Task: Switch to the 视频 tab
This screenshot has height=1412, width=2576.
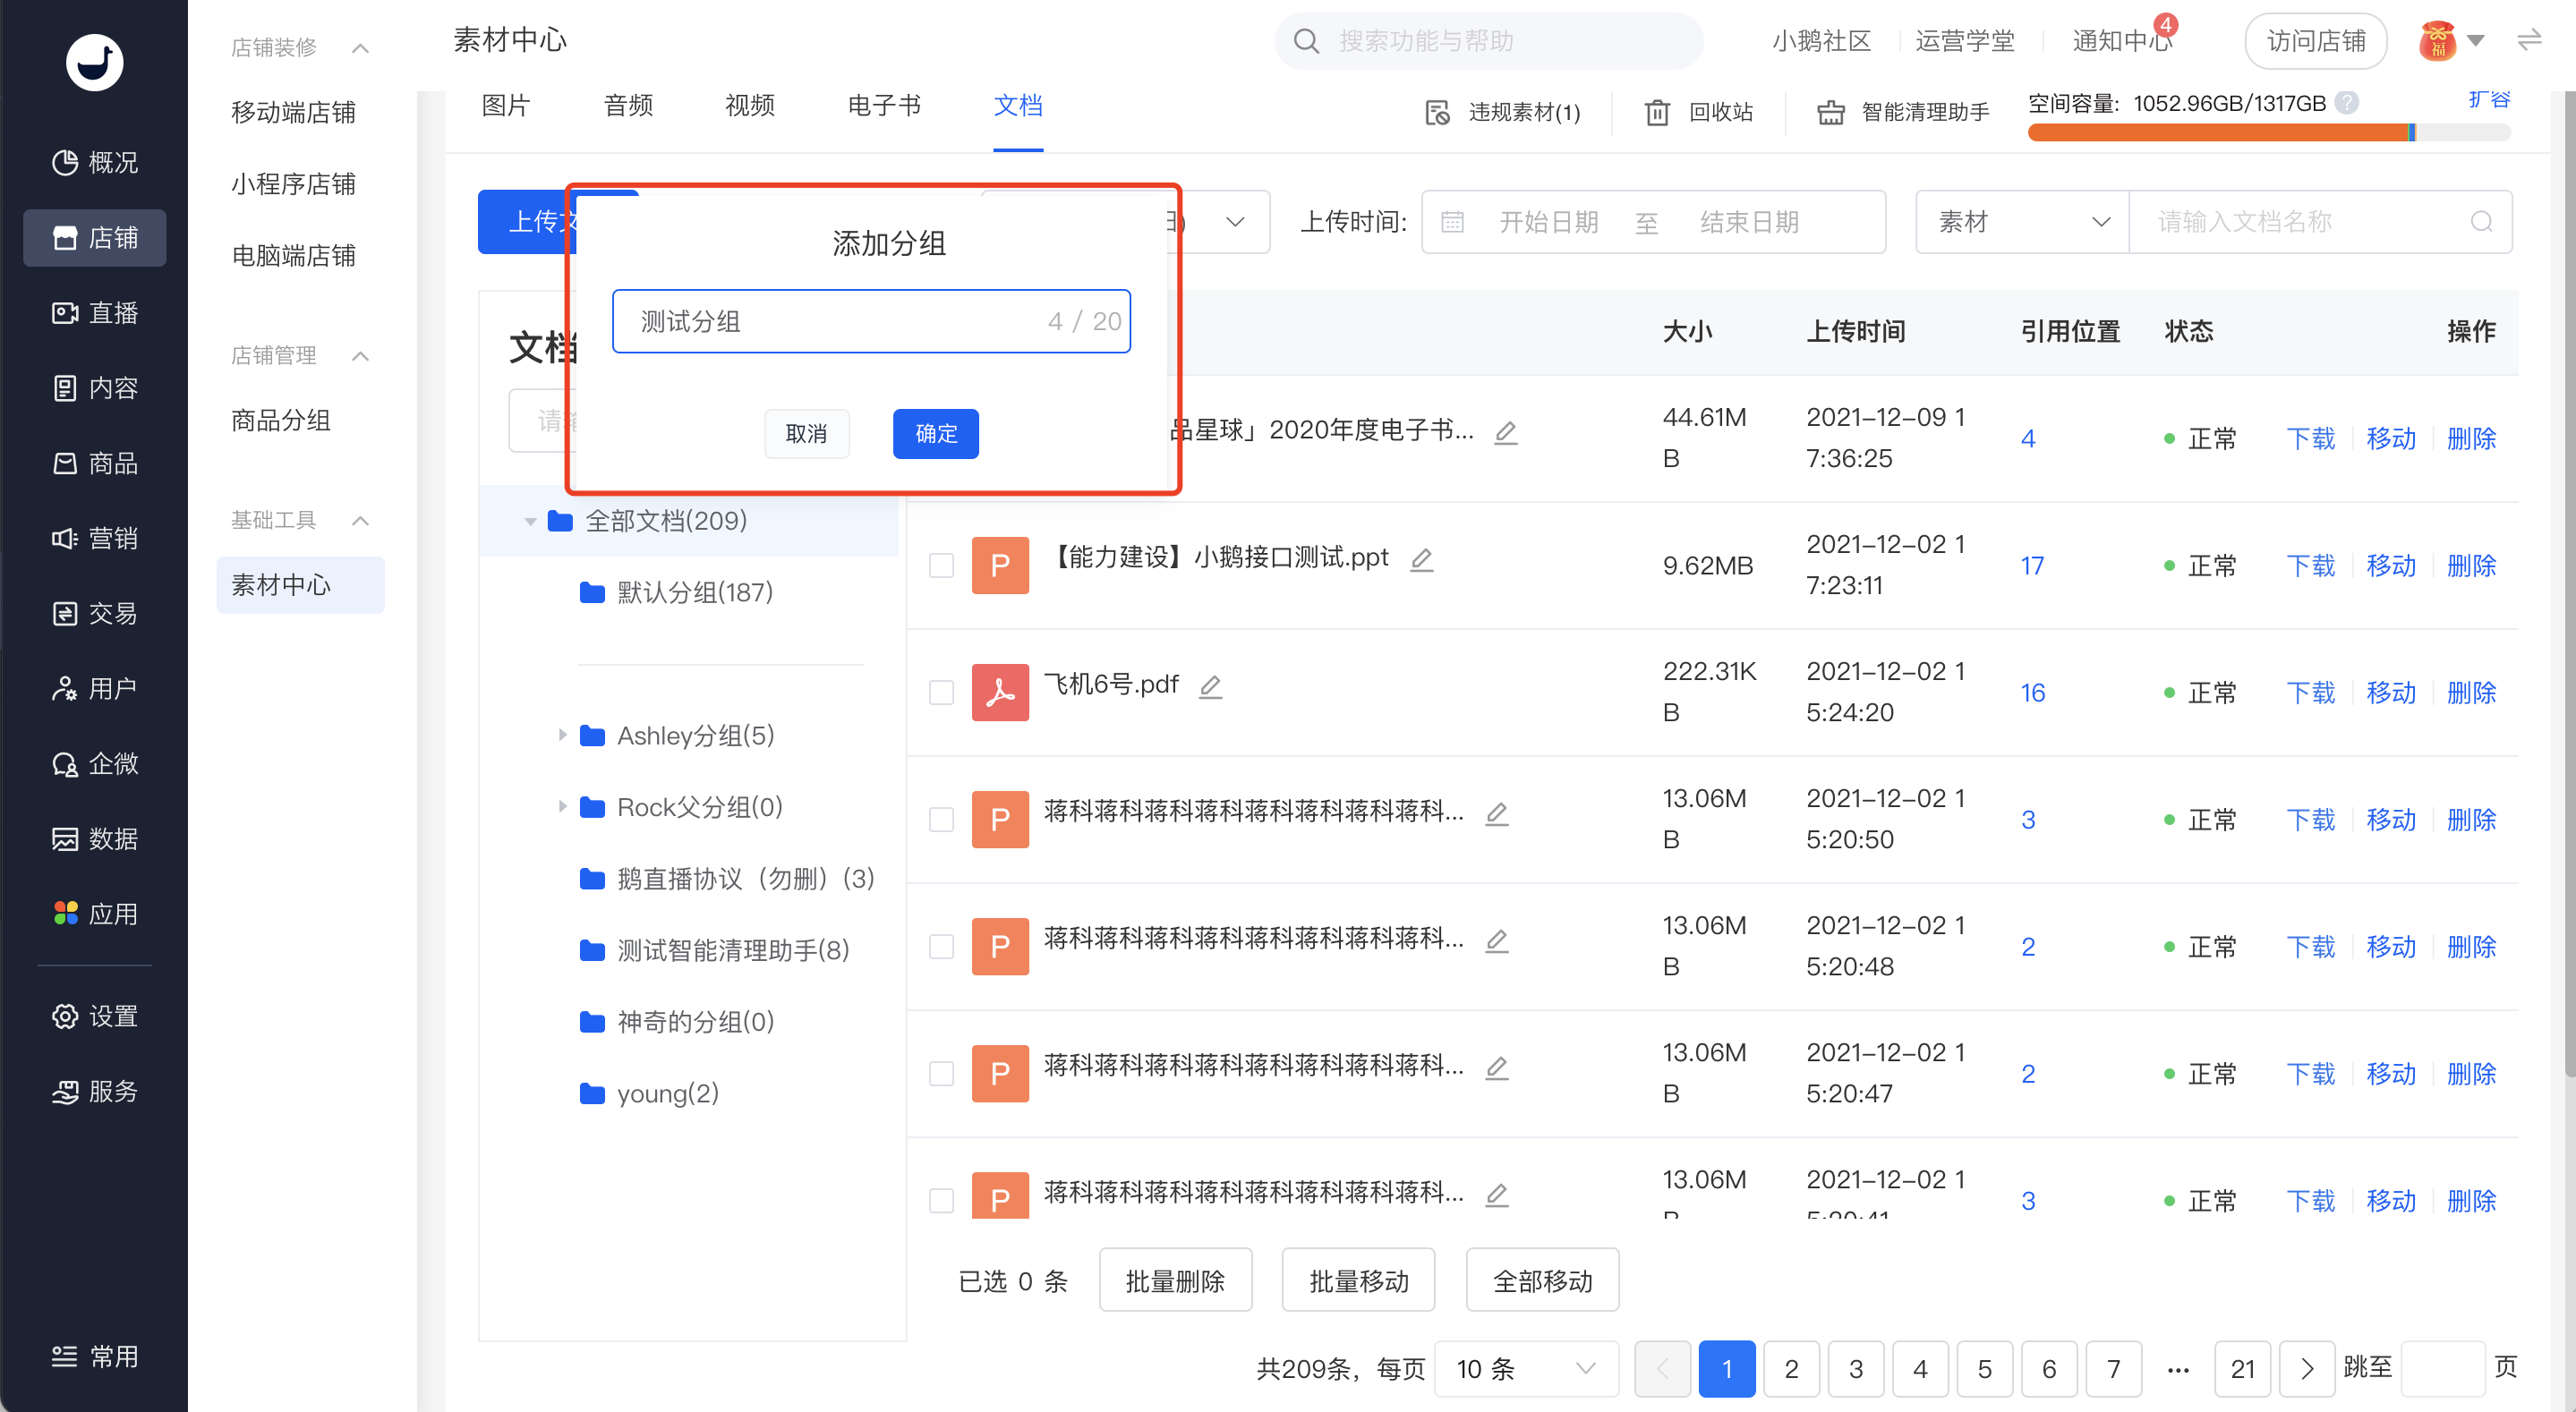Action: 750,105
